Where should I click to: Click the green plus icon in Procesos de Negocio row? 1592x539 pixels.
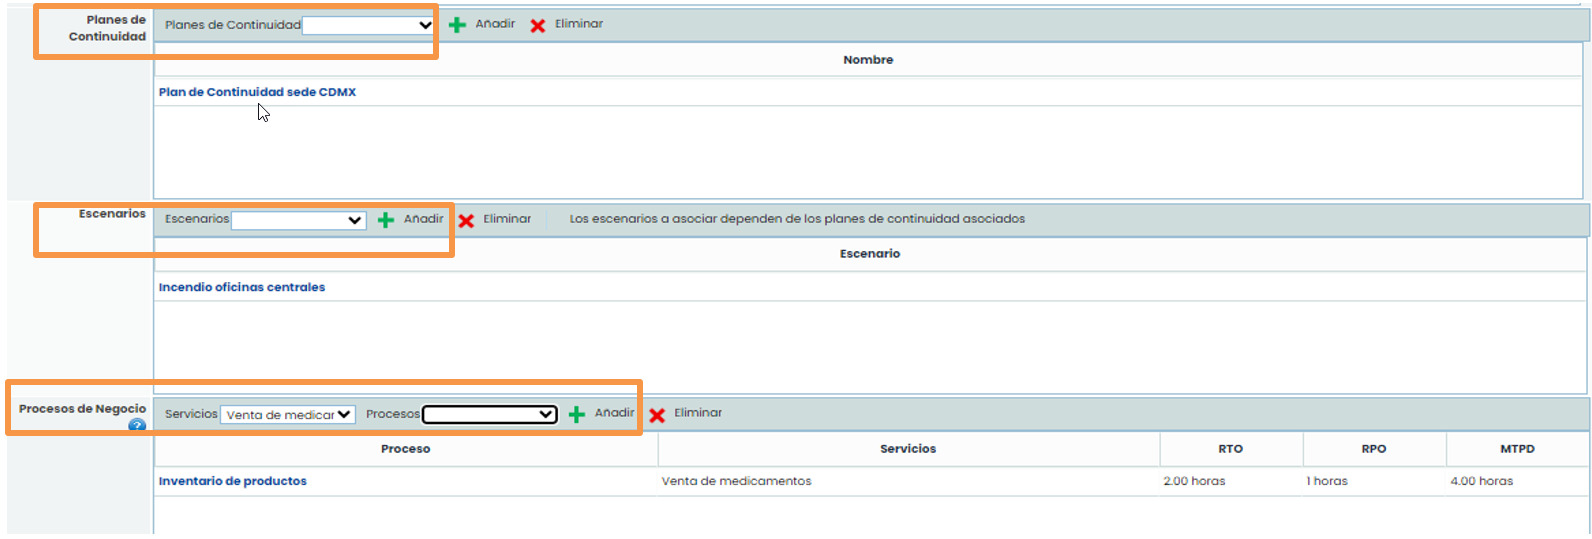pyautogui.click(x=577, y=414)
